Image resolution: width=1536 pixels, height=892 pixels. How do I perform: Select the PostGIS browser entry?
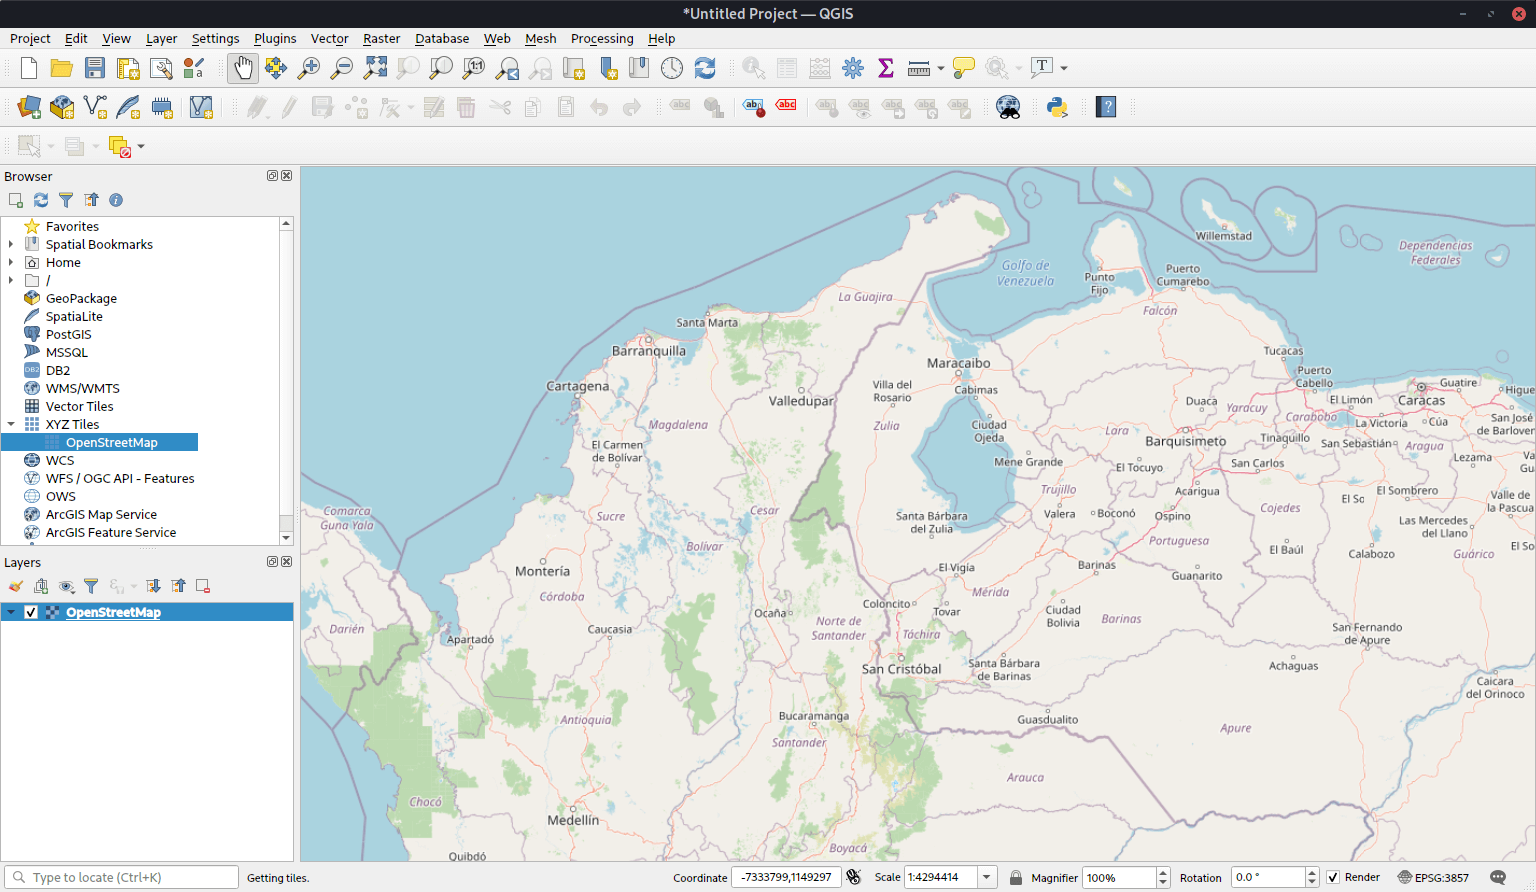tap(68, 334)
